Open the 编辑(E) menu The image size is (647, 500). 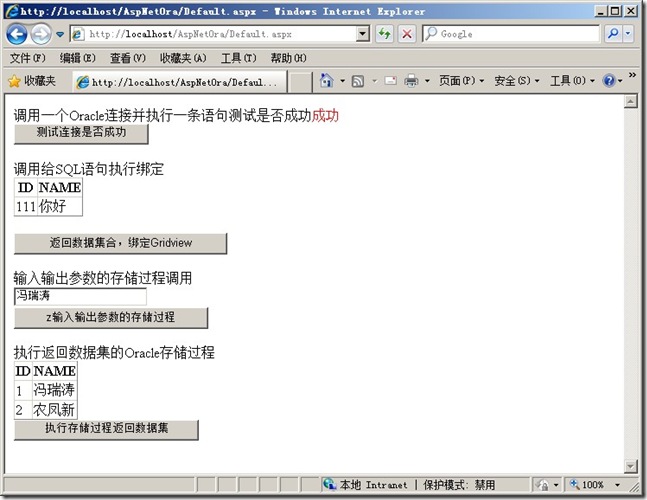pyautogui.click(x=78, y=58)
